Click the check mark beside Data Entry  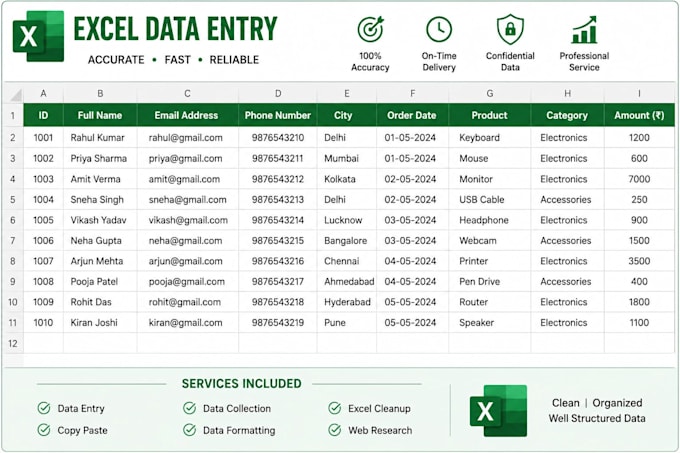coord(44,408)
